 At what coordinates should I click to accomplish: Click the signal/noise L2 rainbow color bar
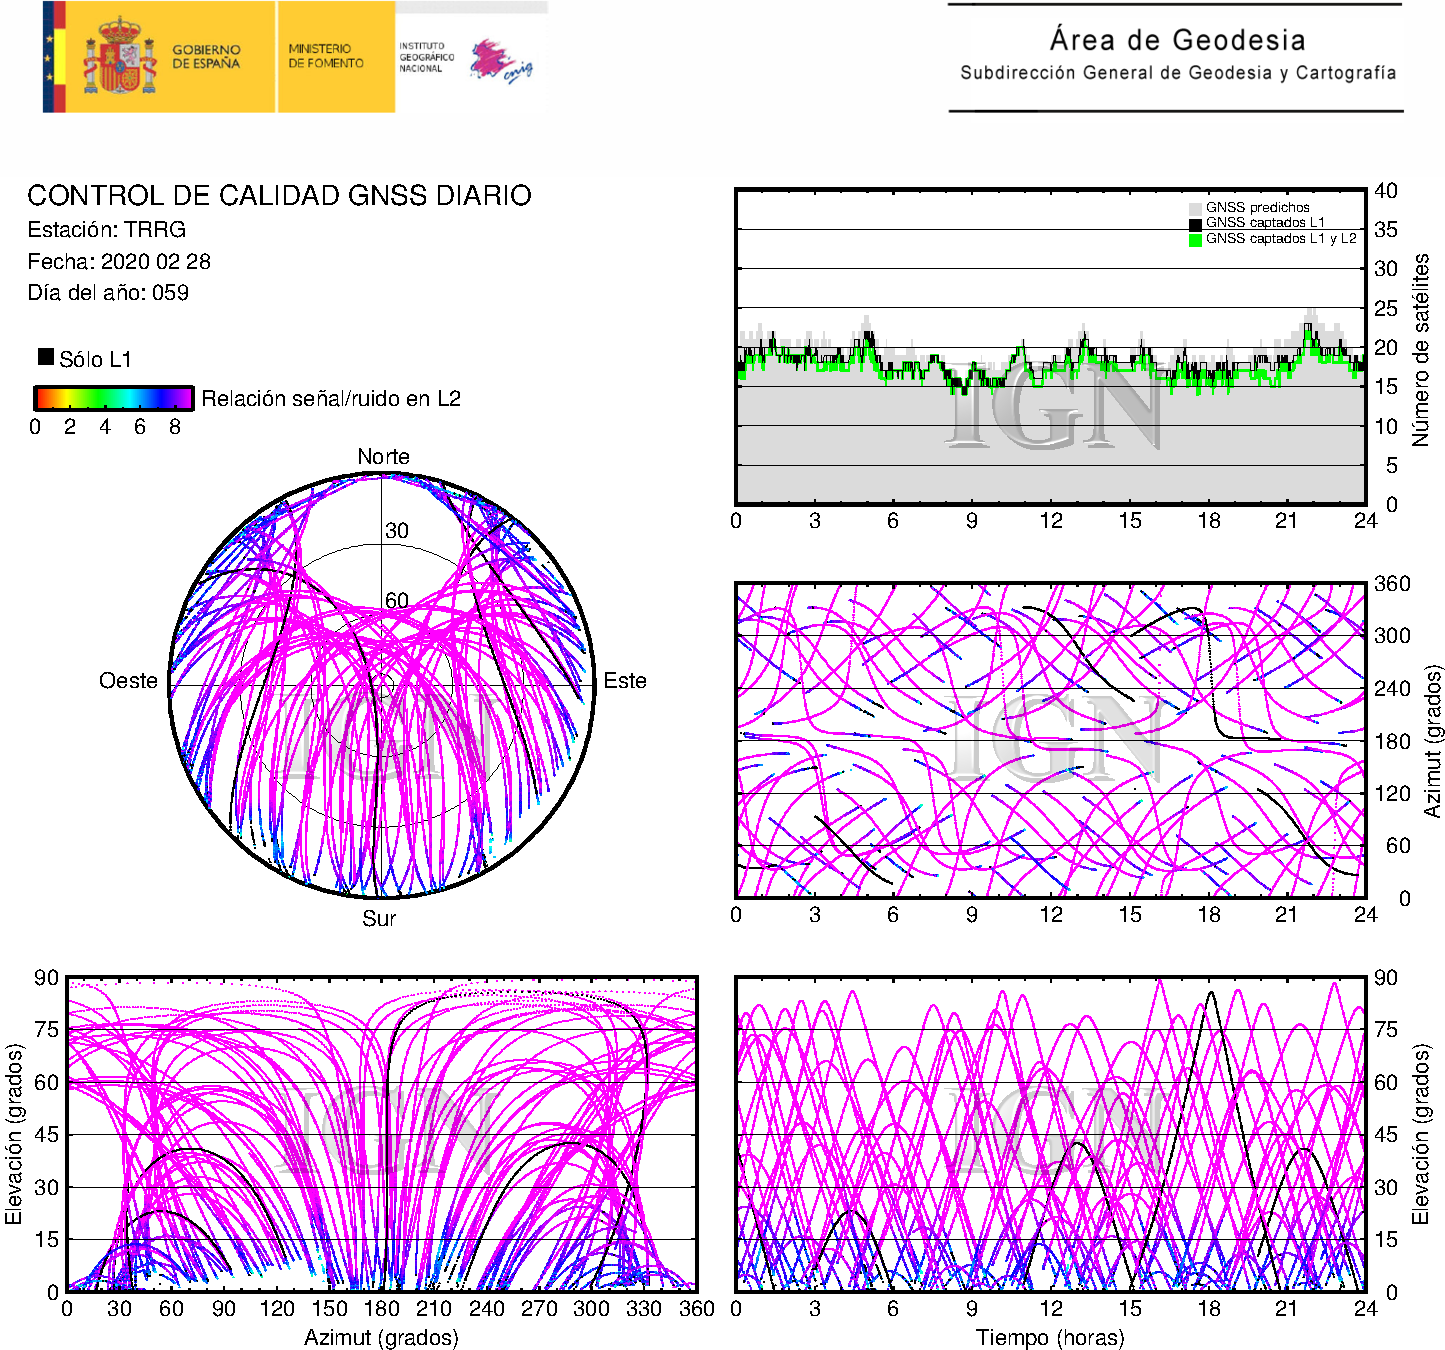[113, 398]
